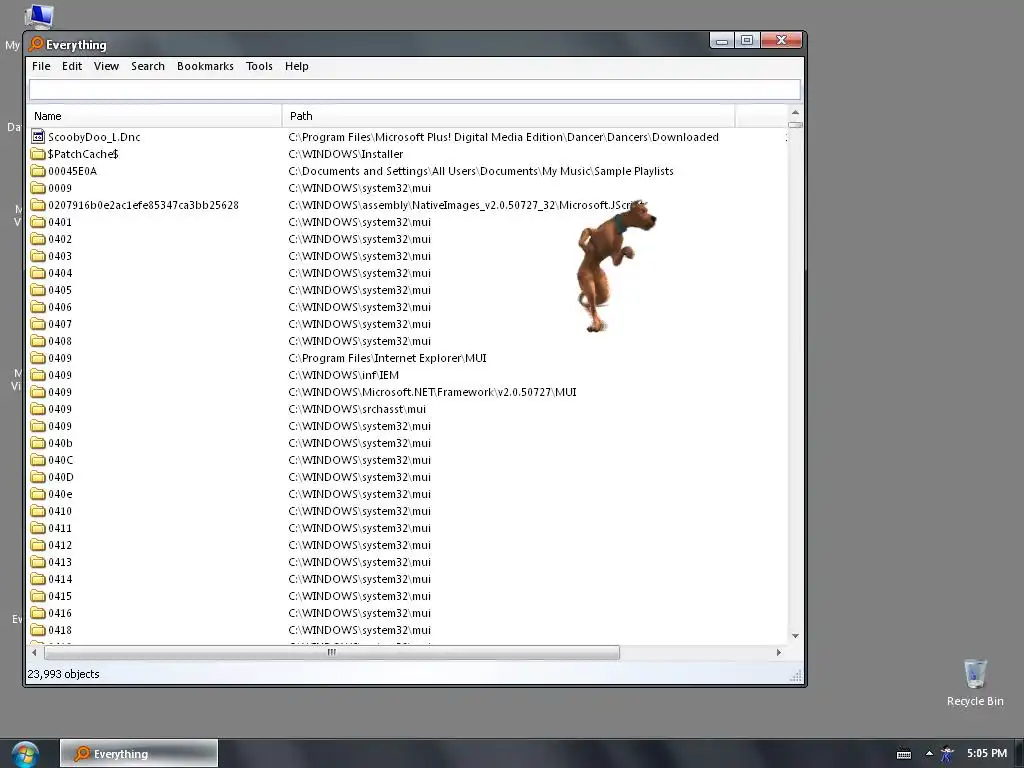This screenshot has height=768, width=1024.
Task: Select the 0406 folder icon
Action: click(x=38, y=307)
